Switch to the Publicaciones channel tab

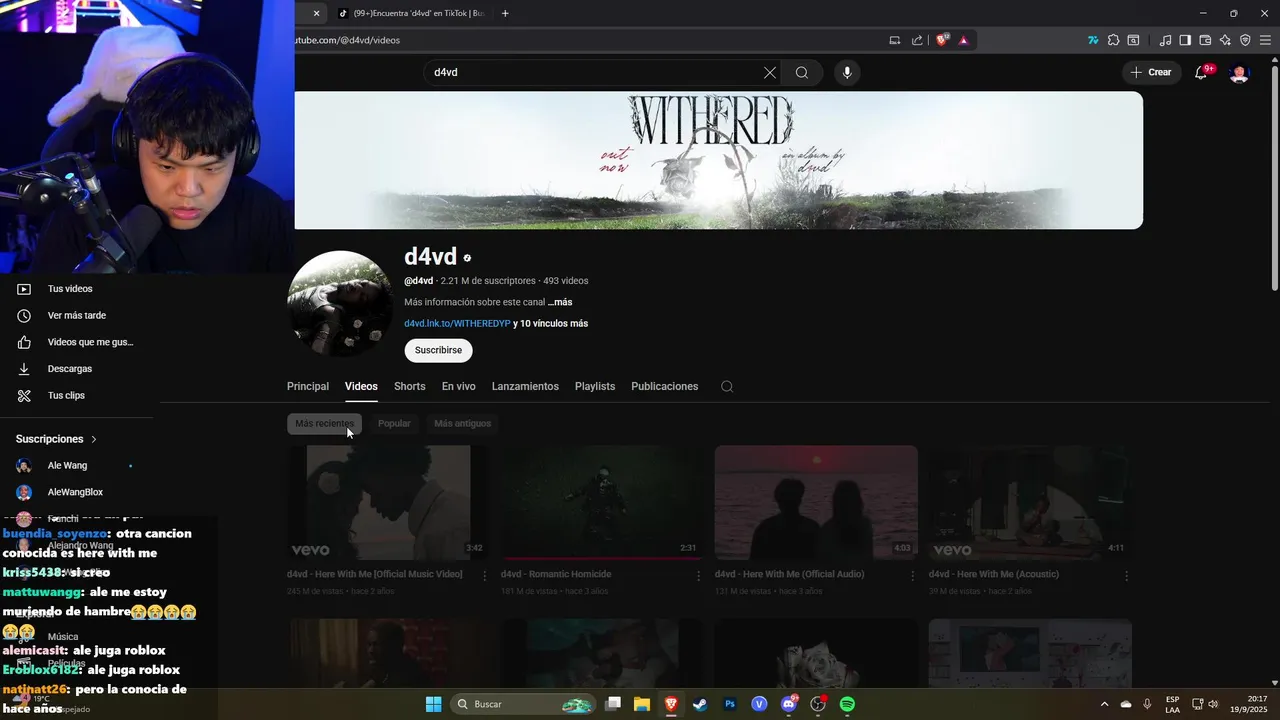click(x=665, y=386)
